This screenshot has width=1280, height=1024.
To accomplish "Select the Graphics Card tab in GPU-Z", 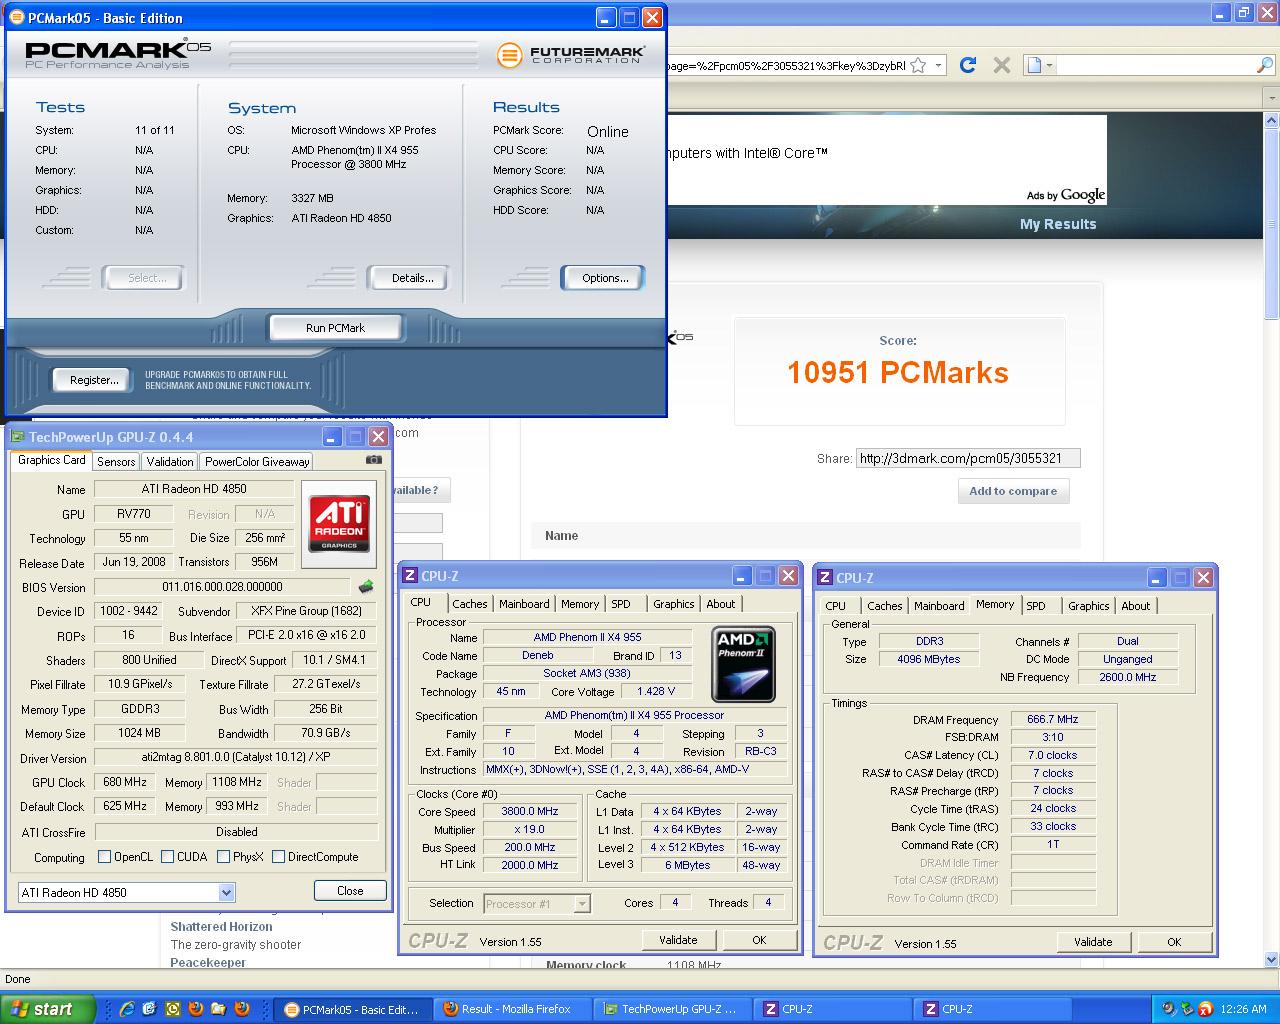I will [52, 460].
